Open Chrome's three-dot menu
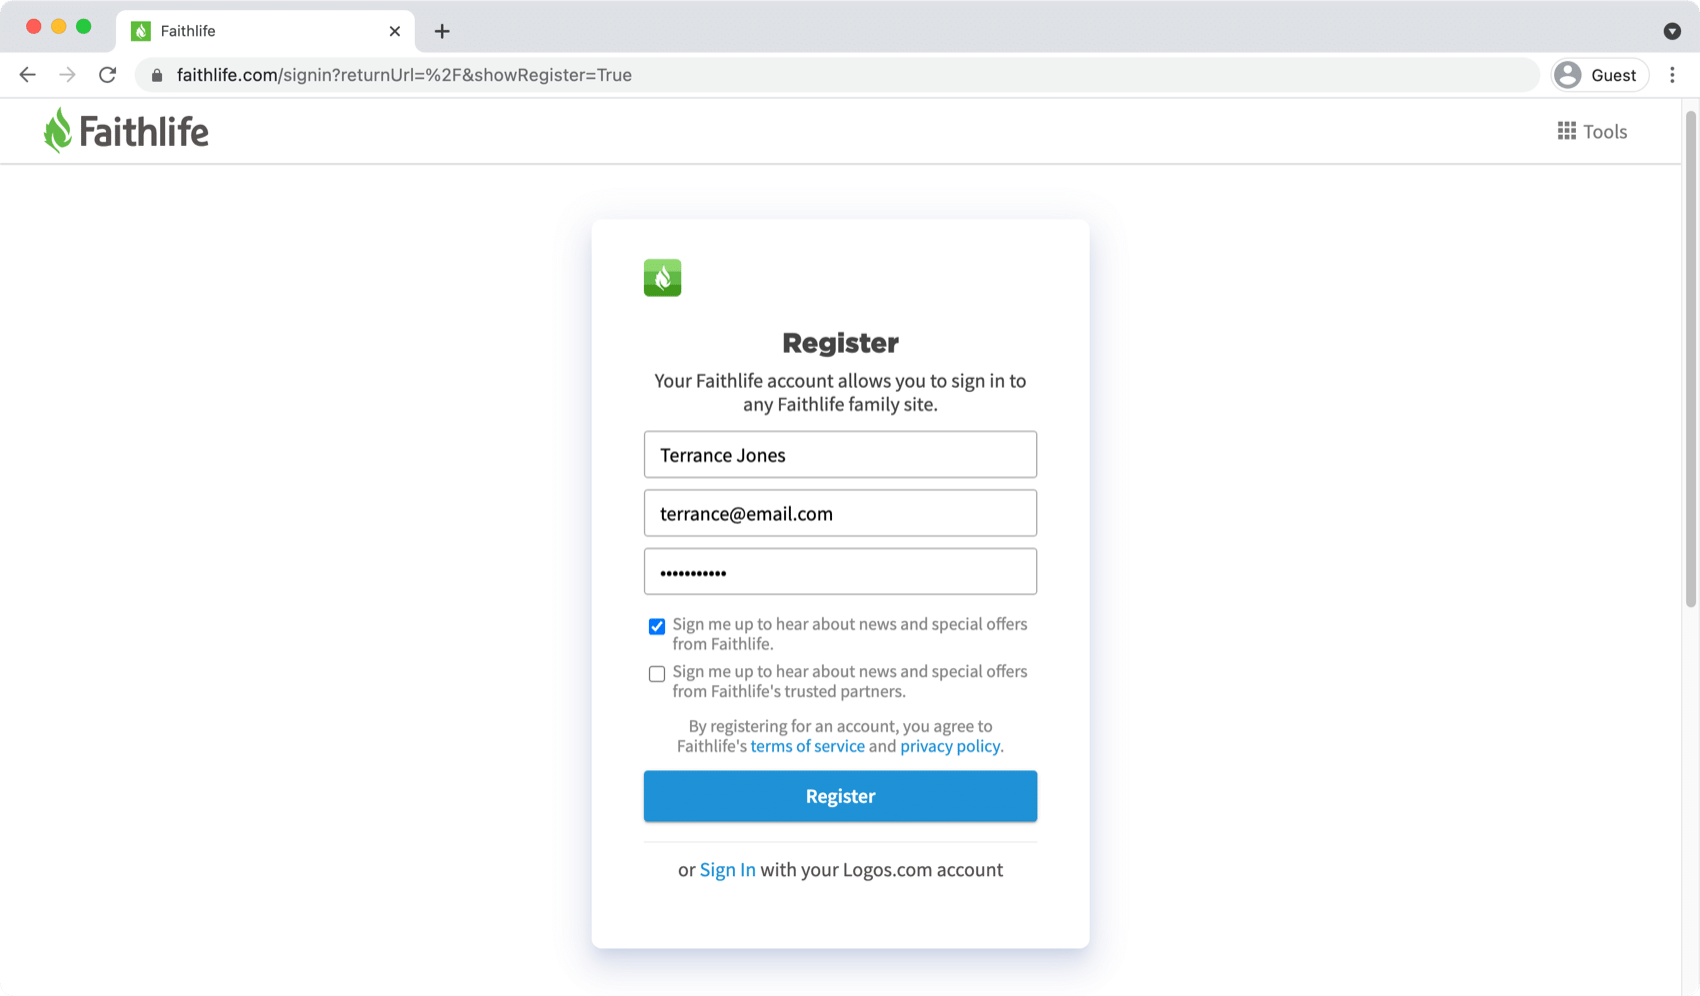This screenshot has height=996, width=1700. pos(1672,75)
